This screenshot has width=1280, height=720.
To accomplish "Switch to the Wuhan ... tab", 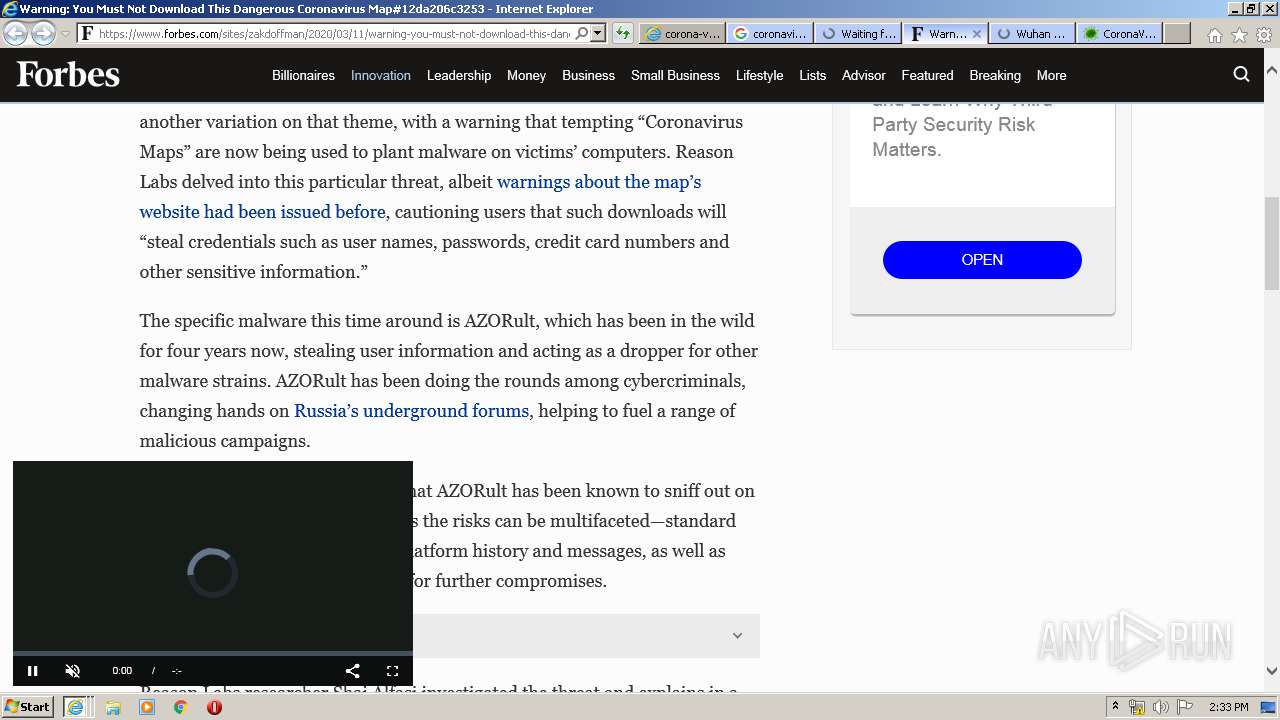I will 1032,33.
